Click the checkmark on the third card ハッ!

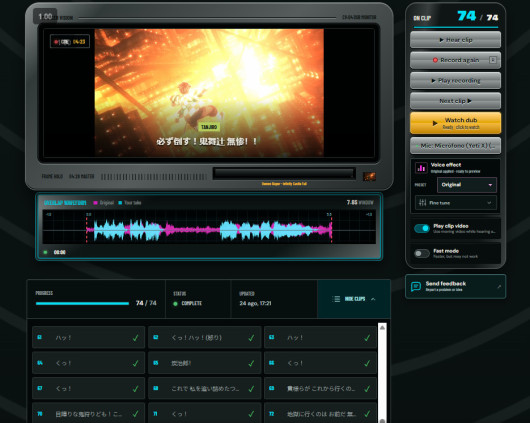tap(367, 338)
